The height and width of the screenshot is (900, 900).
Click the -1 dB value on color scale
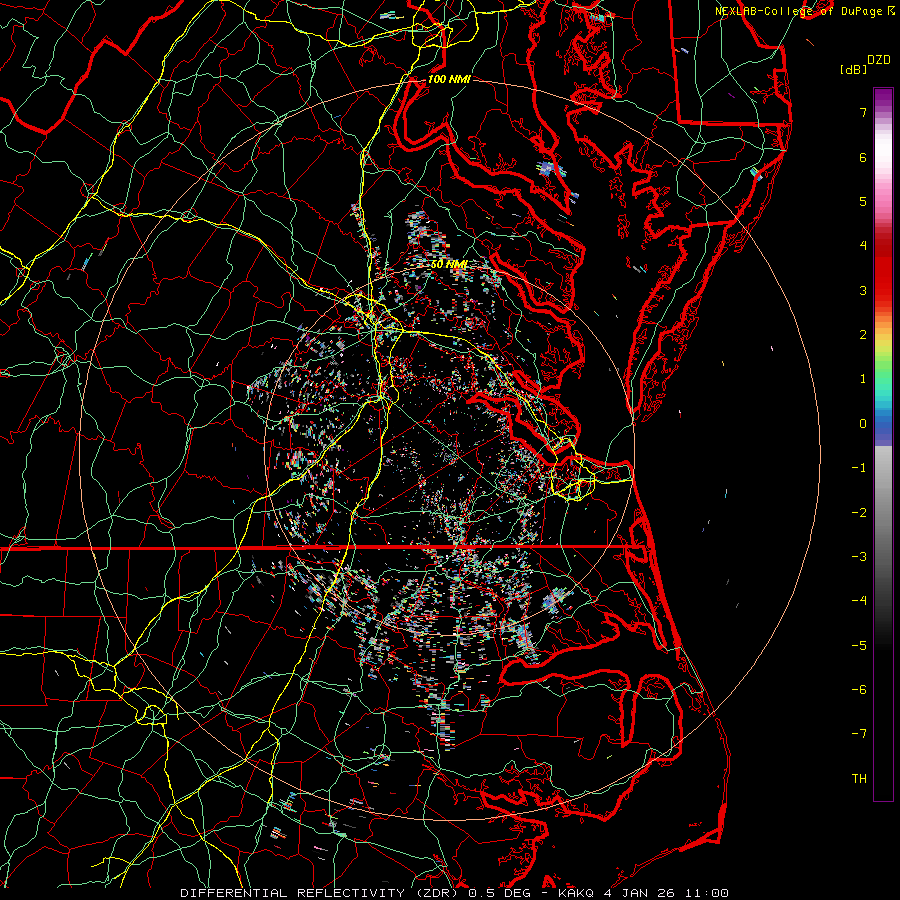pos(859,468)
